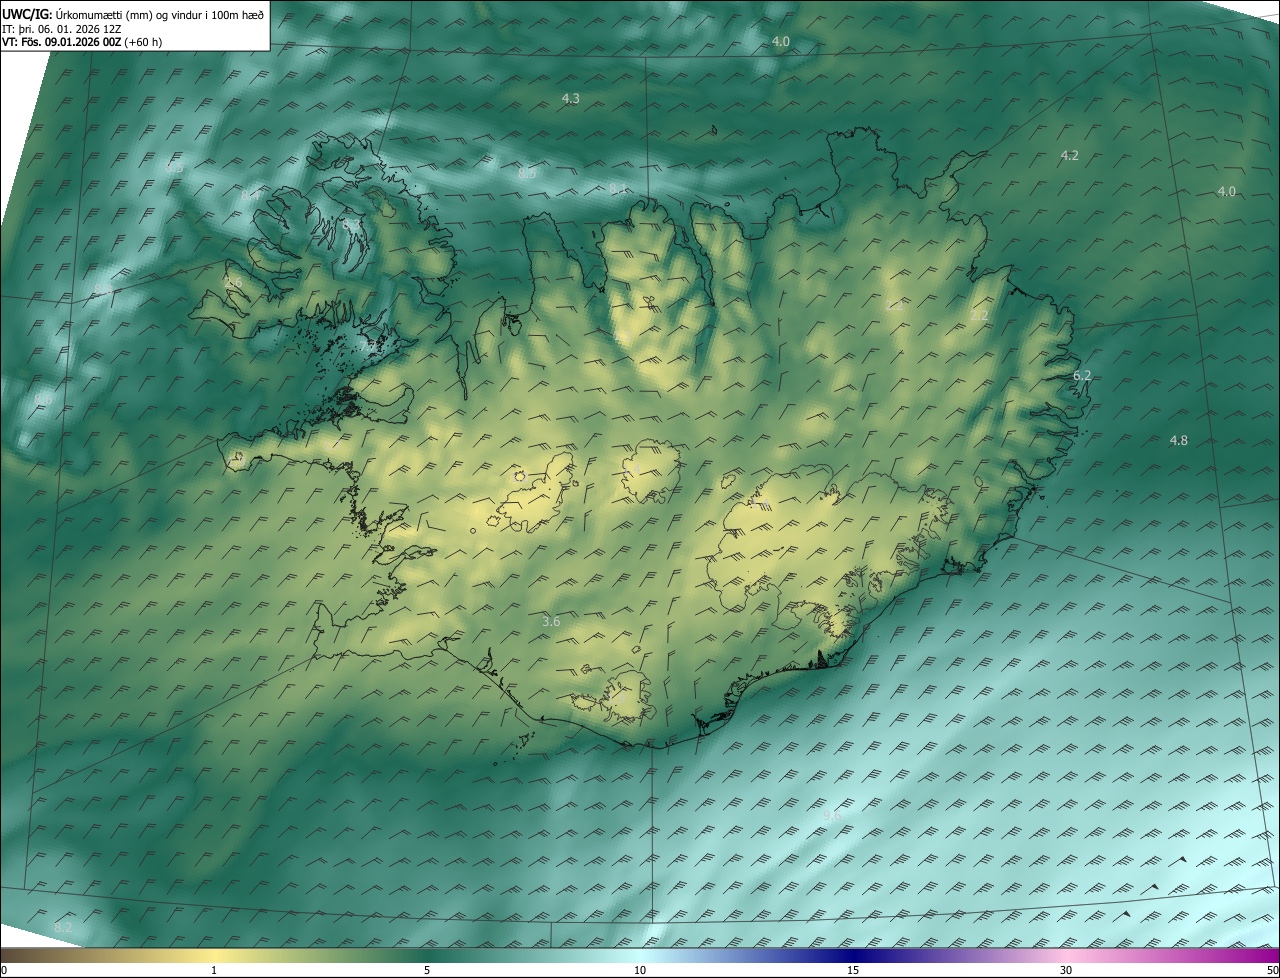Image resolution: width=1280 pixels, height=978 pixels.
Task: Click the '2.6' value label in the Westfjords
Action: coord(233,283)
